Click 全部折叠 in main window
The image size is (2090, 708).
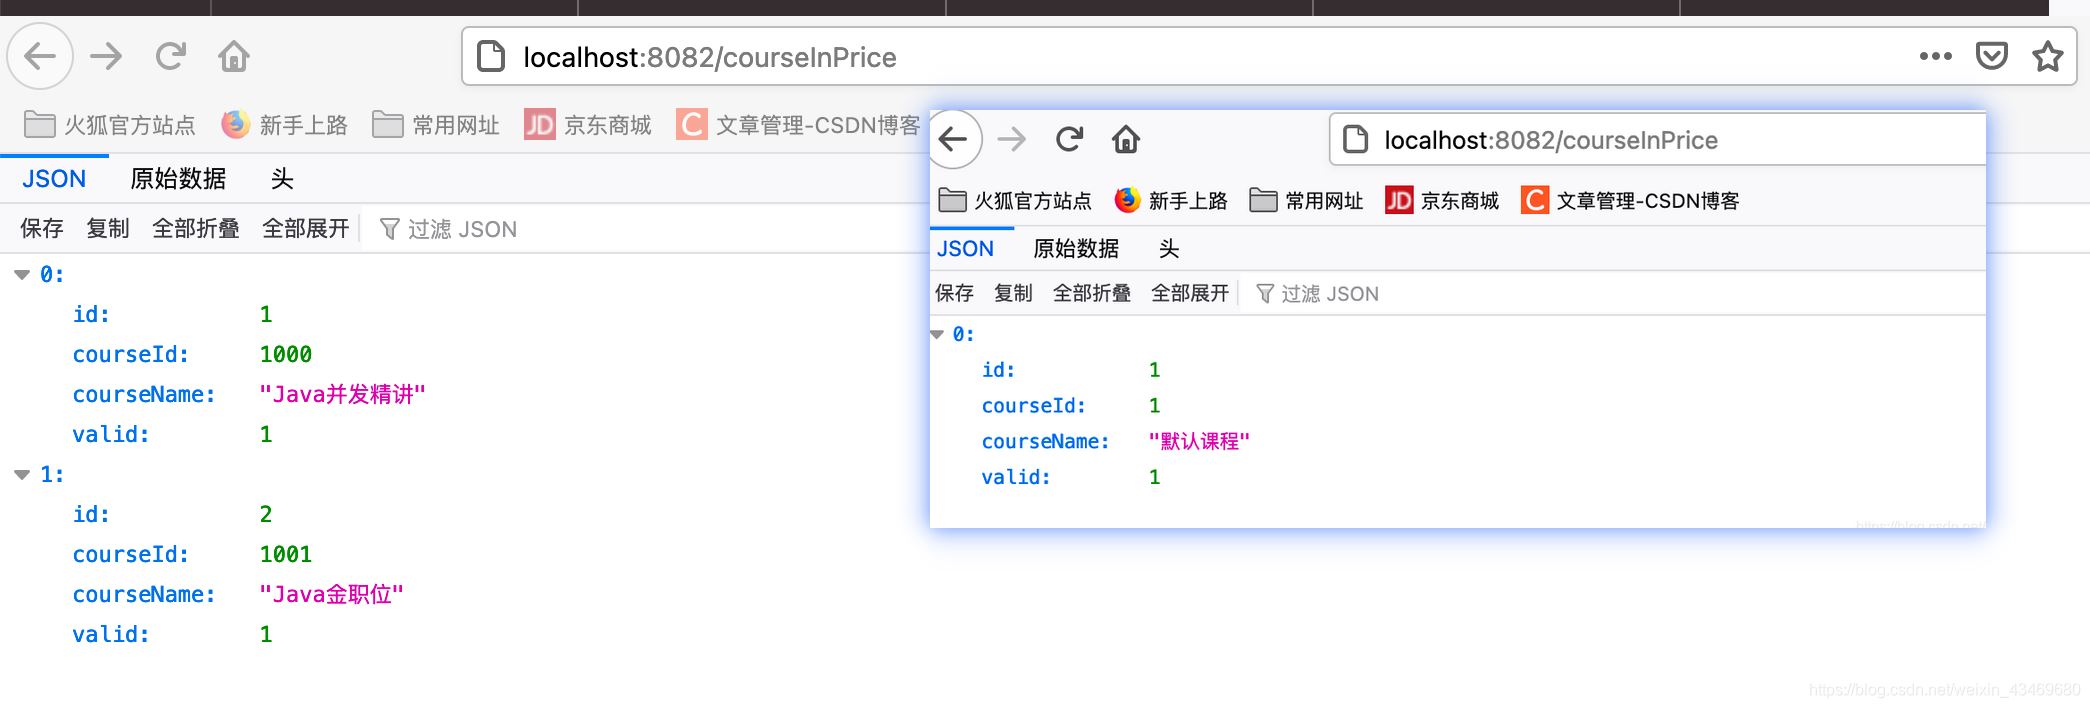click(x=196, y=229)
